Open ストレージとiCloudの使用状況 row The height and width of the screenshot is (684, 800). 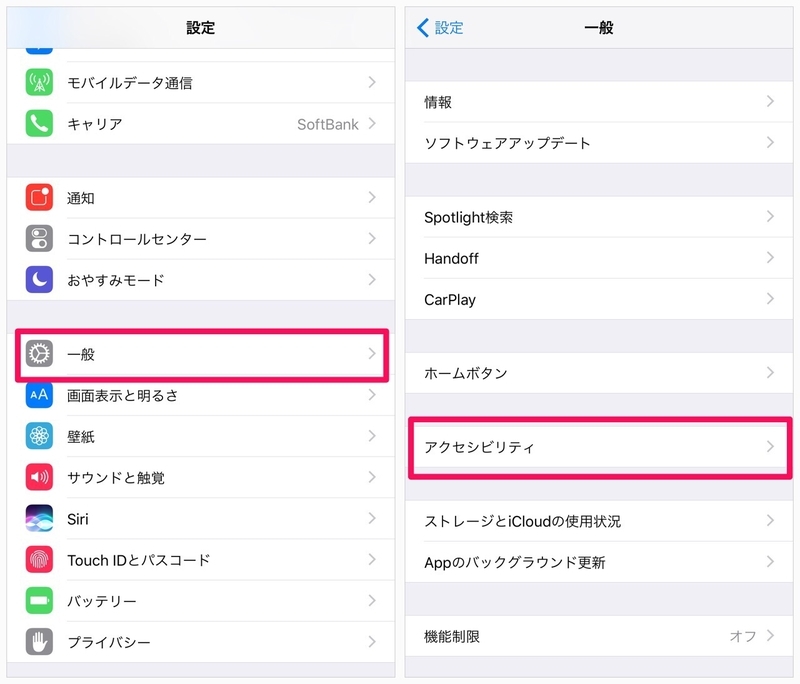pos(599,521)
